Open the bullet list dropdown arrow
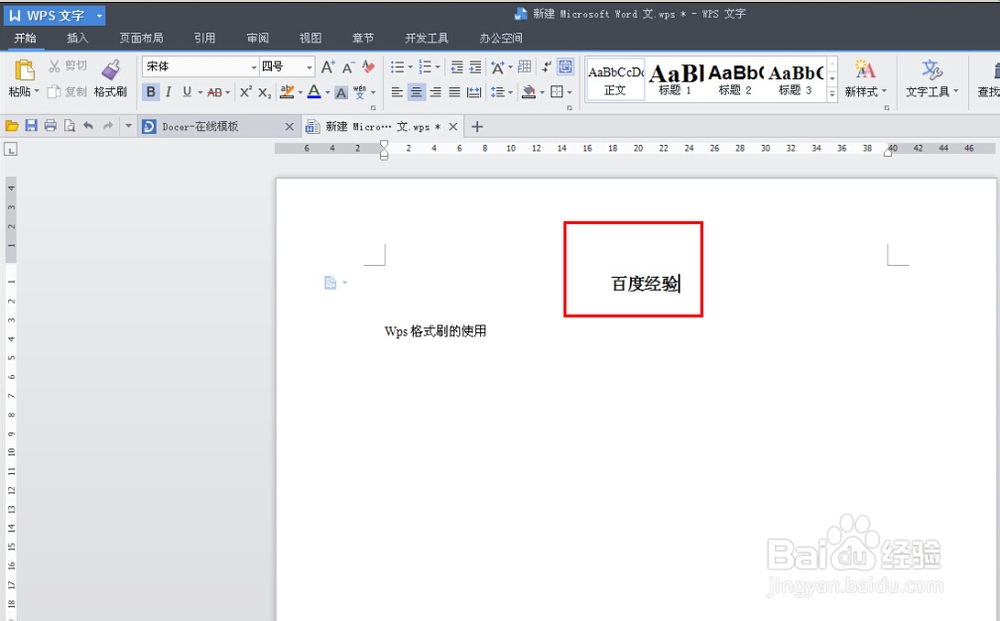 pos(410,67)
